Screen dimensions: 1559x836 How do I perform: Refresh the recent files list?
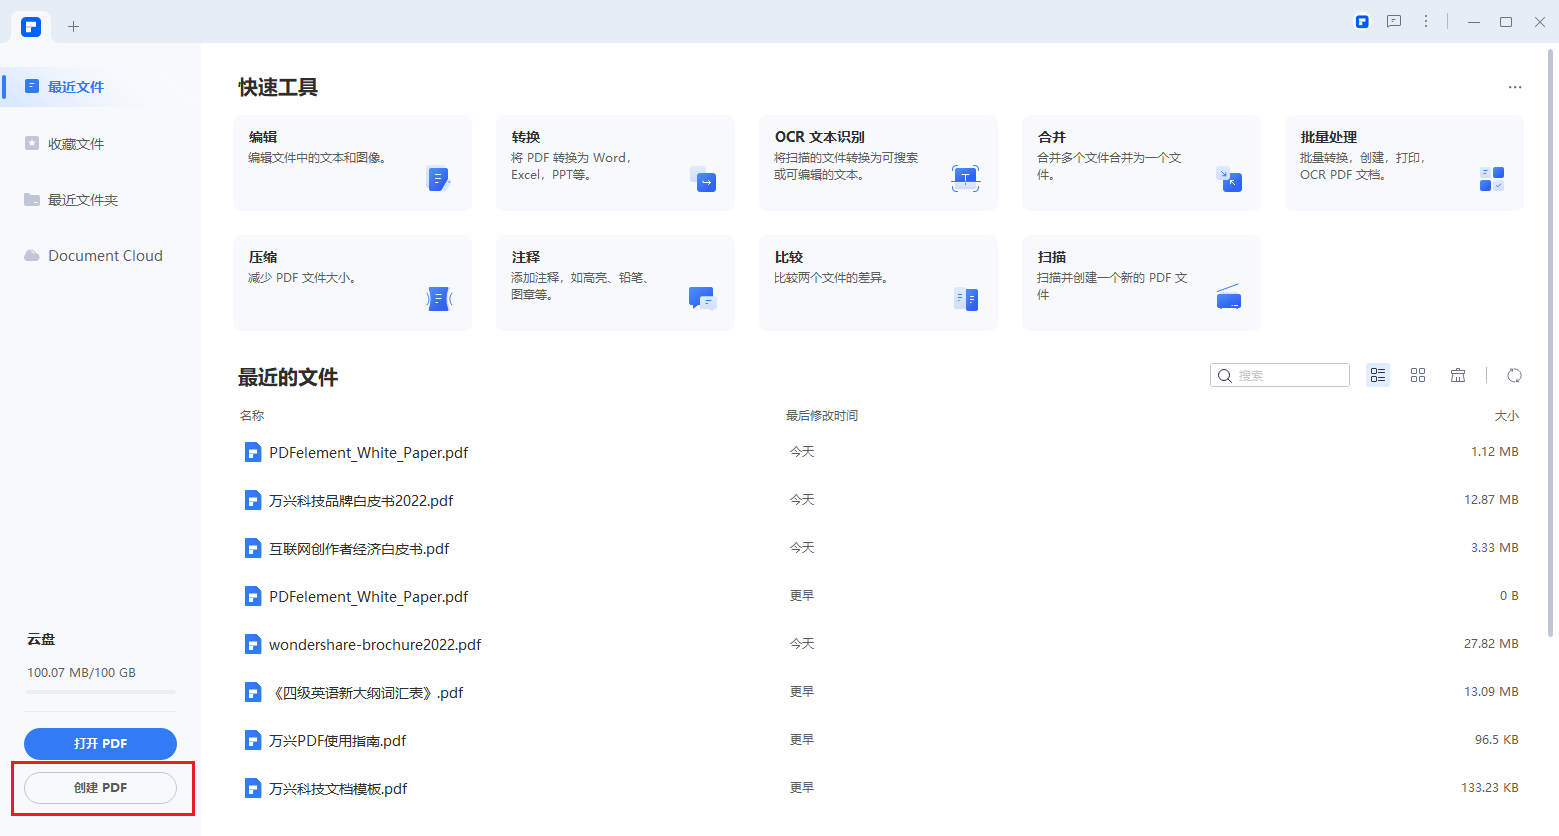point(1514,375)
